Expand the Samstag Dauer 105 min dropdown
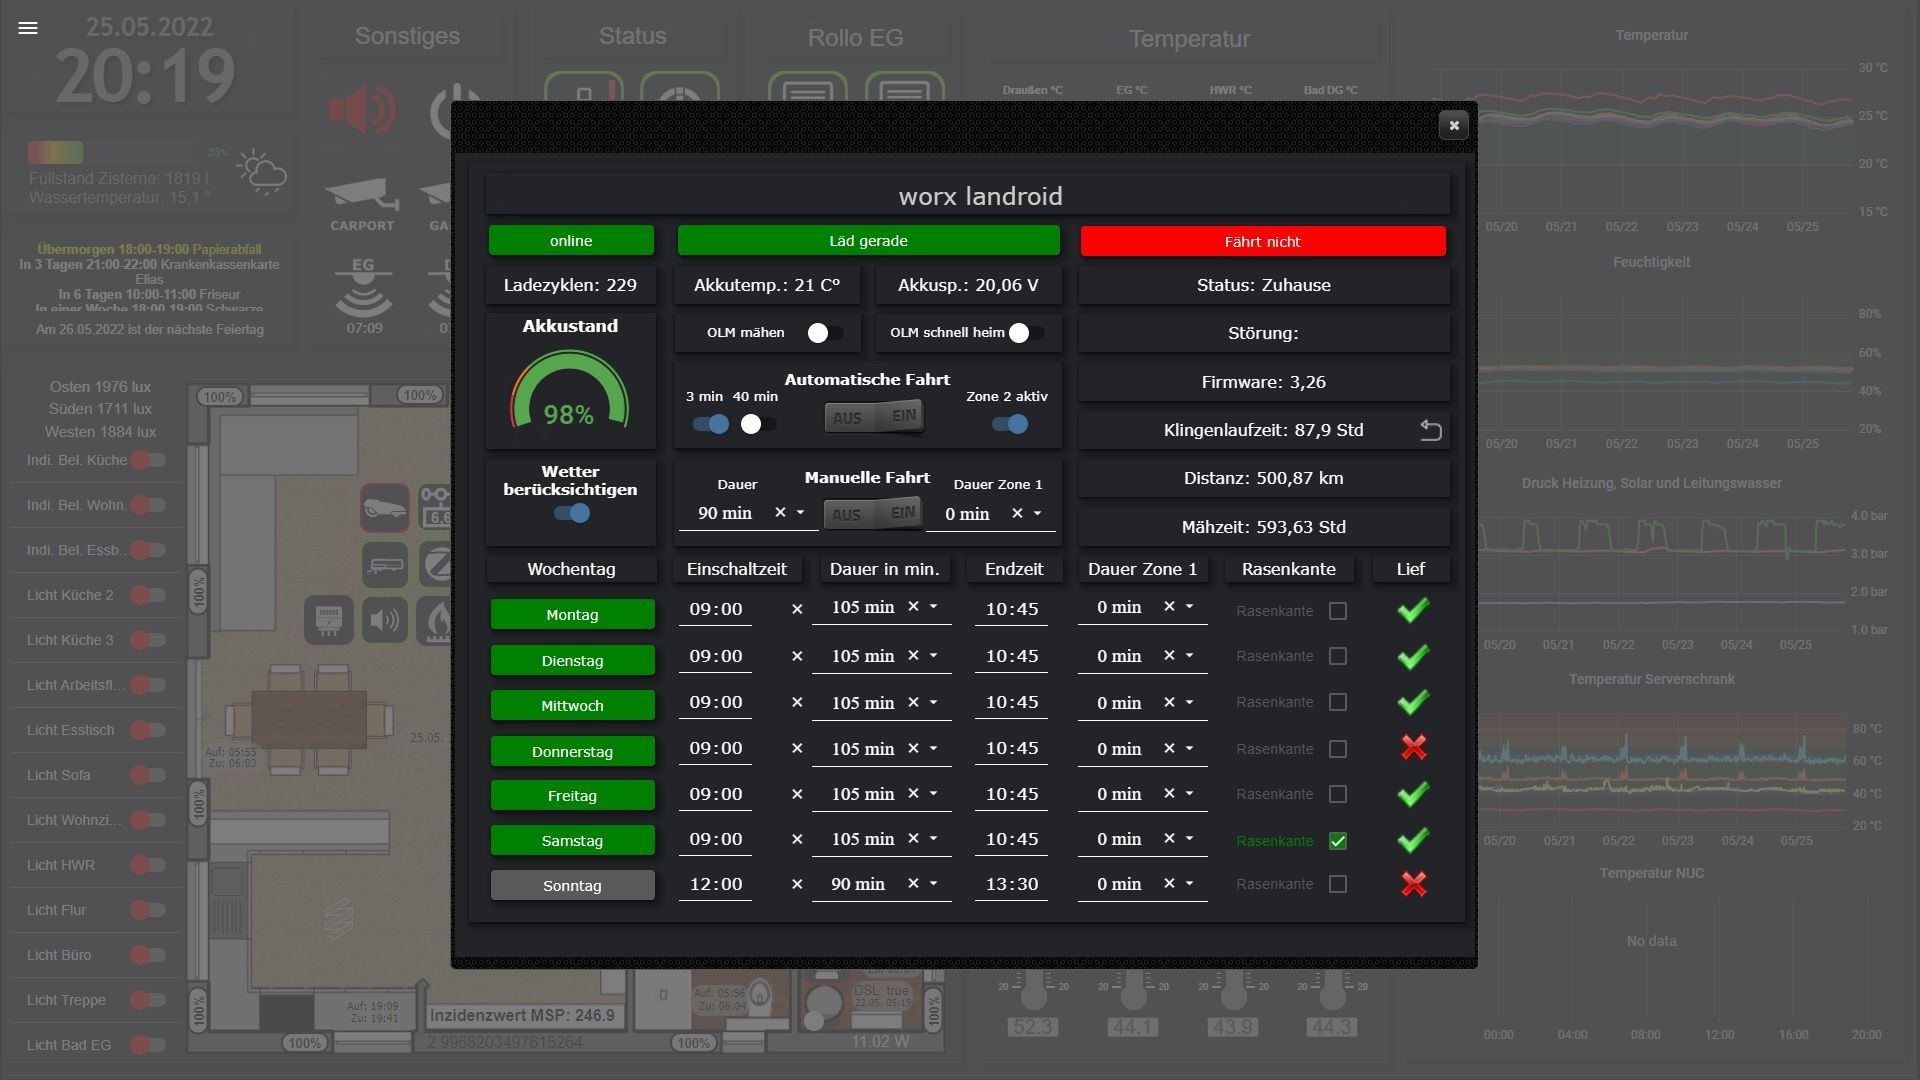 coord(933,838)
